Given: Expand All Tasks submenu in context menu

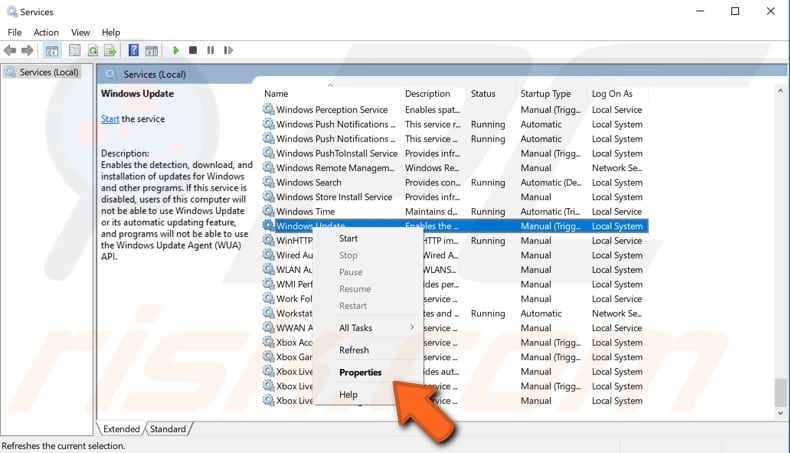Looking at the screenshot, I should [368, 328].
